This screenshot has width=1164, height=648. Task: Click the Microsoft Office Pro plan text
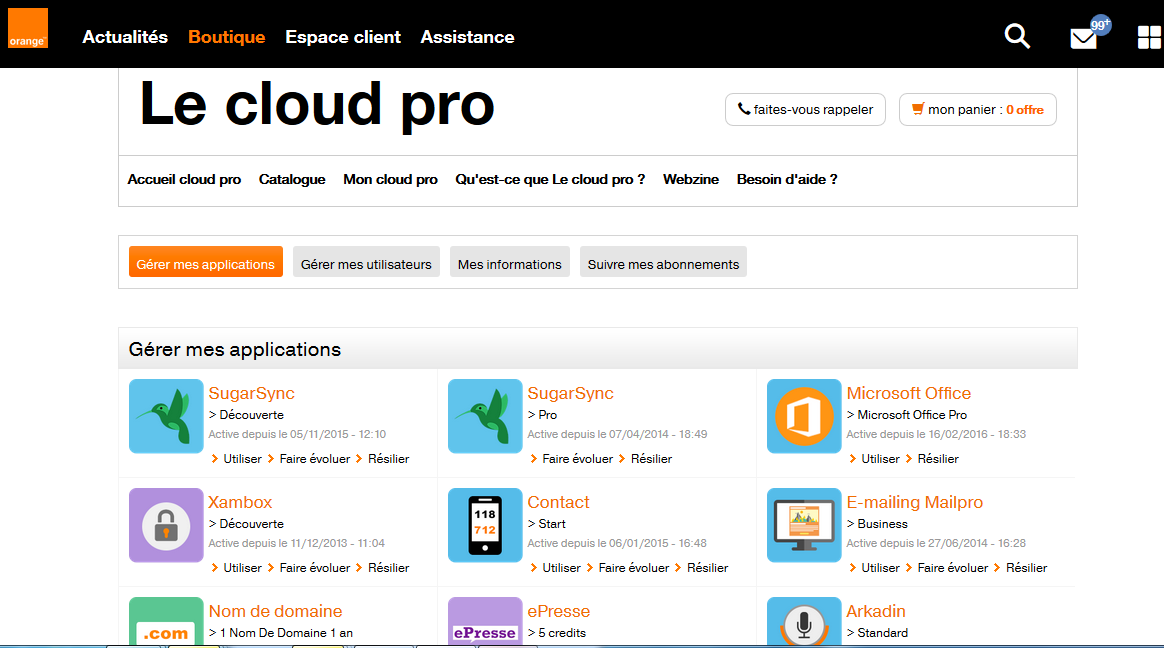[x=907, y=415]
